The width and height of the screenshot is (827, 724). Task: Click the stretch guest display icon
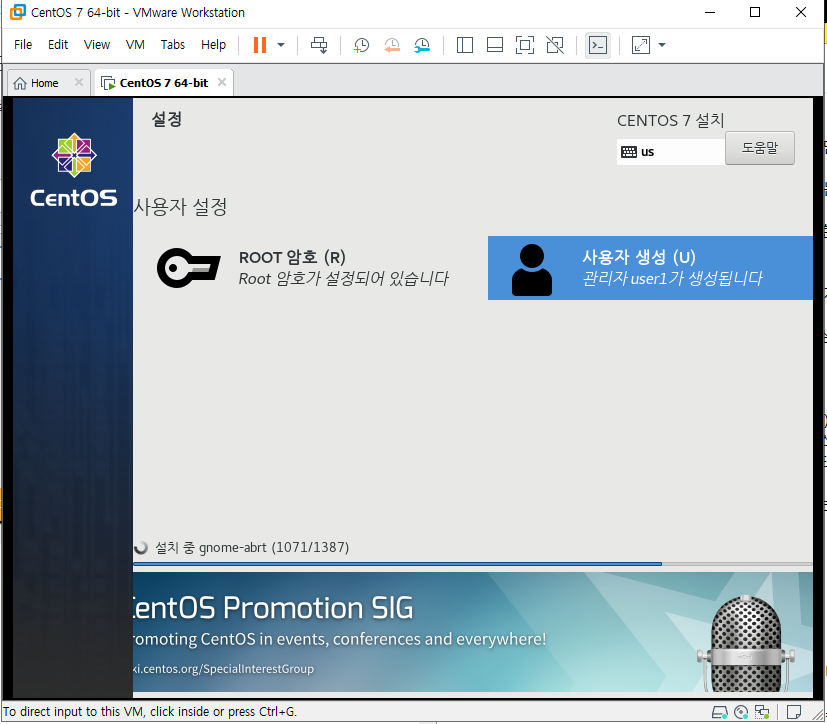click(x=641, y=45)
